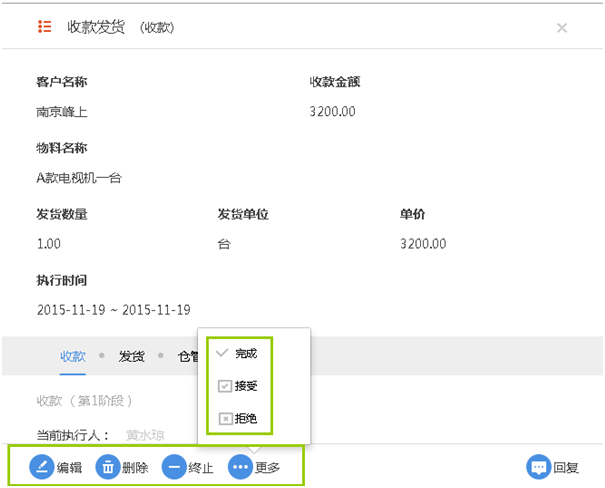Click the 单价 value 3200.00
This screenshot has height=488, width=605.
point(423,244)
